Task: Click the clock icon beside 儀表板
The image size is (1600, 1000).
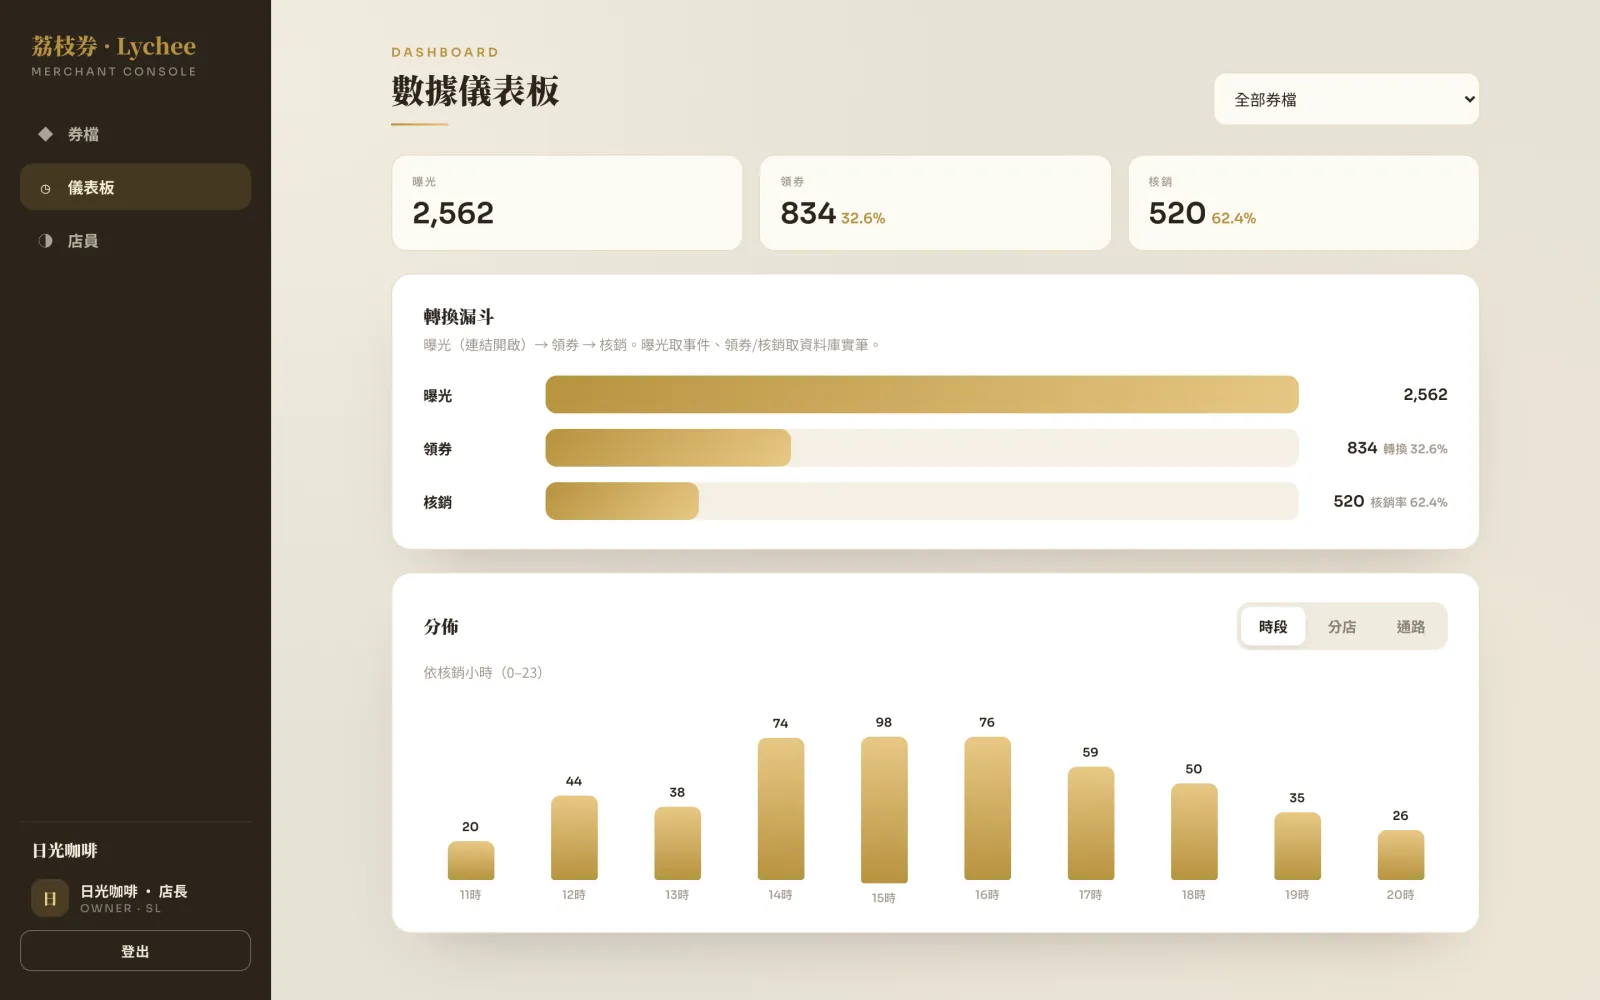Action: click(45, 188)
